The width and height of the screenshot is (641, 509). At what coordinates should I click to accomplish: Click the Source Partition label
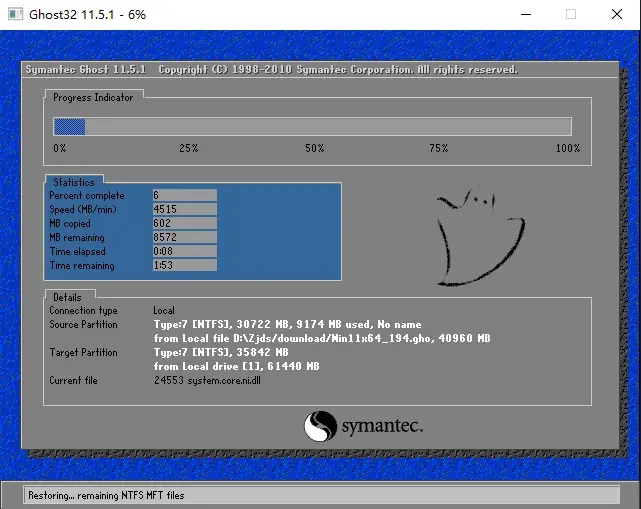pos(83,324)
